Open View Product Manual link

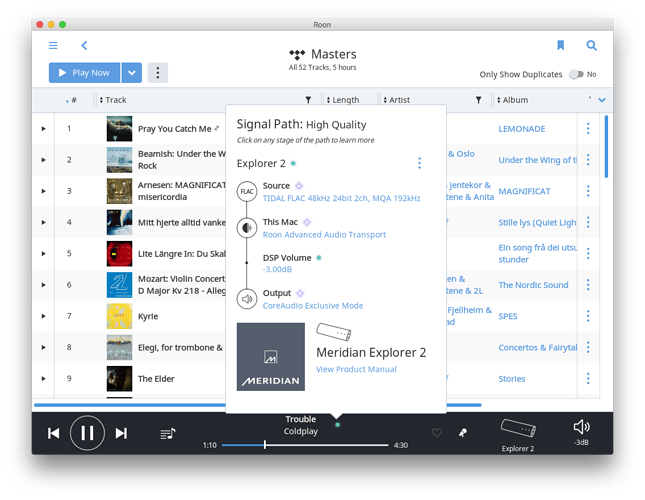pos(356,369)
